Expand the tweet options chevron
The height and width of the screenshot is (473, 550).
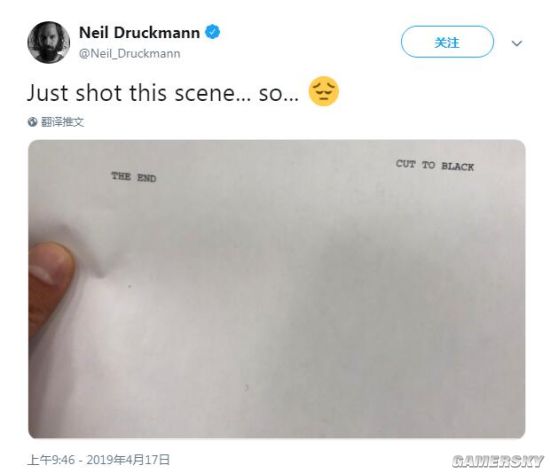(517, 43)
